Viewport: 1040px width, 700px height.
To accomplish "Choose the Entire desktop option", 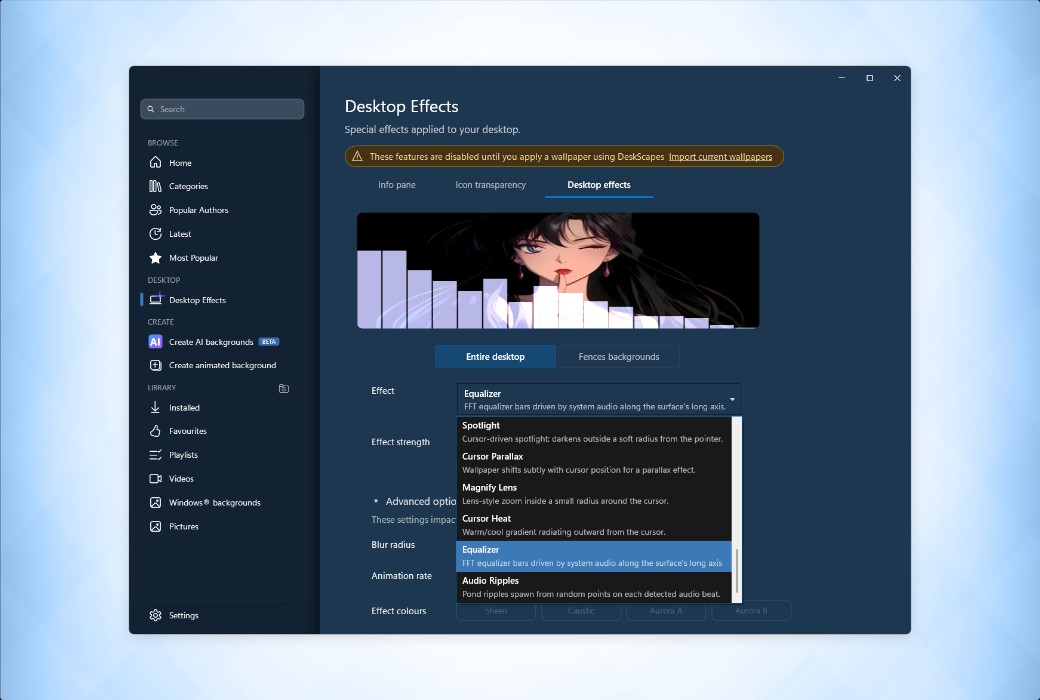I will coord(495,356).
